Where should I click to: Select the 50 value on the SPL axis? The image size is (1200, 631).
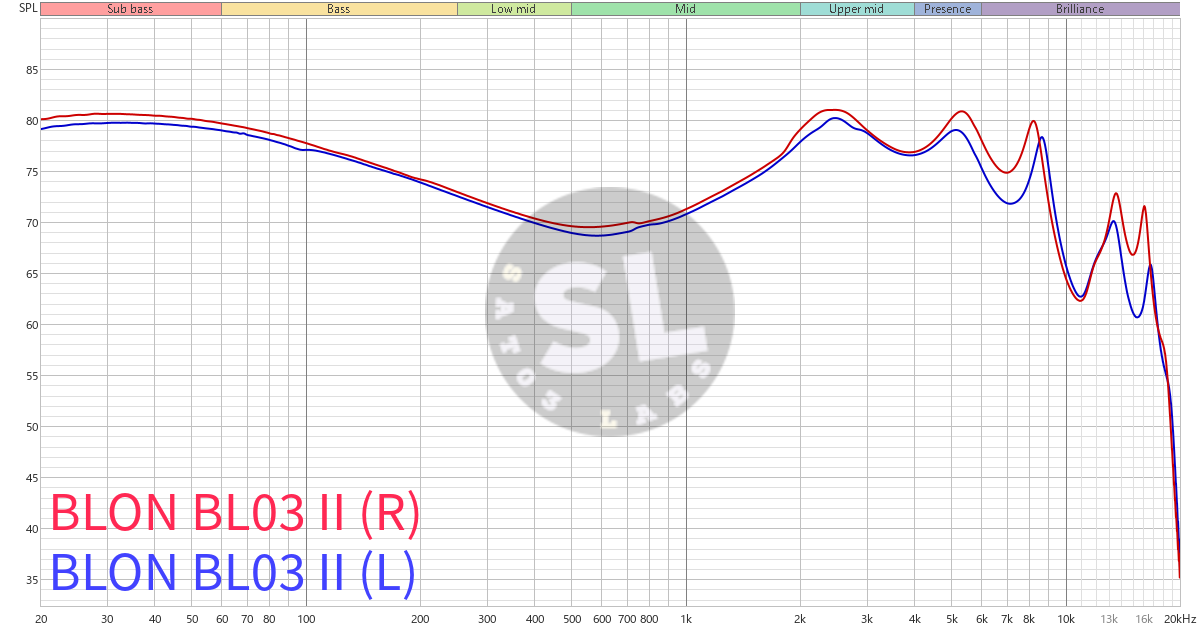click(32, 427)
